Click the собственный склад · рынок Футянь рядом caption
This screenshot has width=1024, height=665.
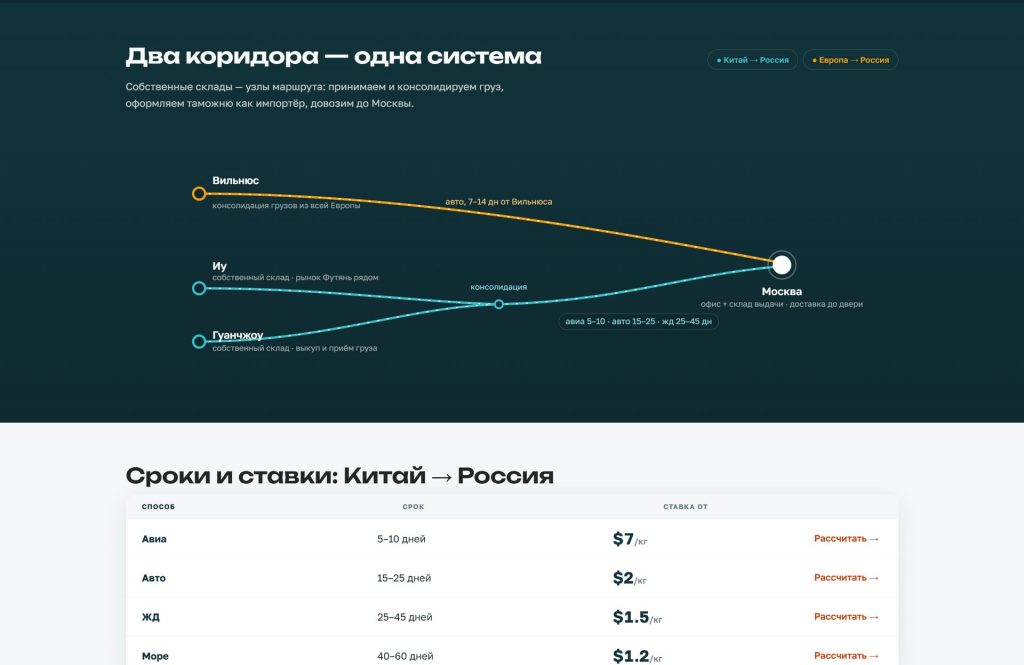tap(295, 278)
